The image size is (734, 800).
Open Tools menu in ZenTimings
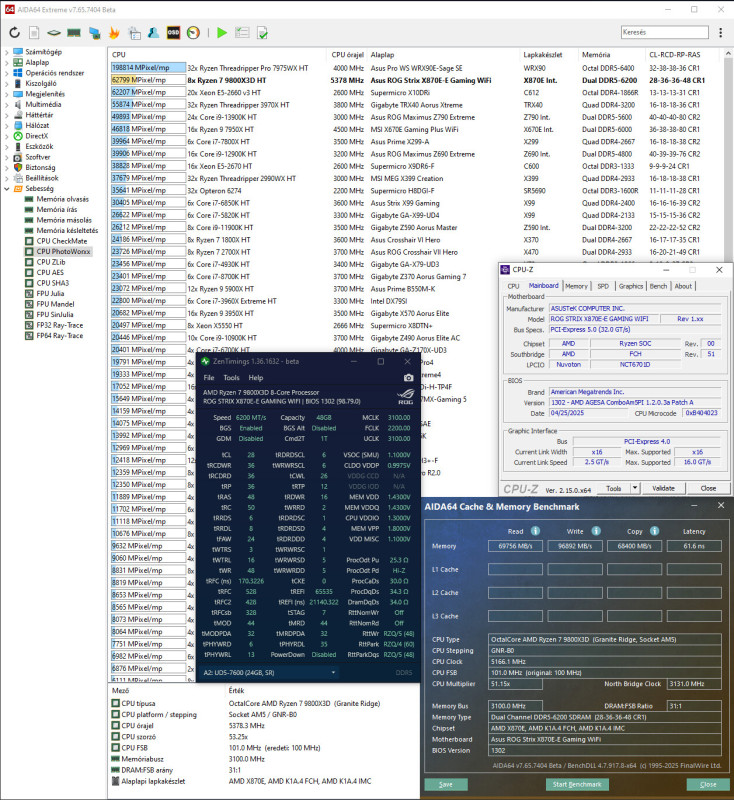tap(231, 378)
